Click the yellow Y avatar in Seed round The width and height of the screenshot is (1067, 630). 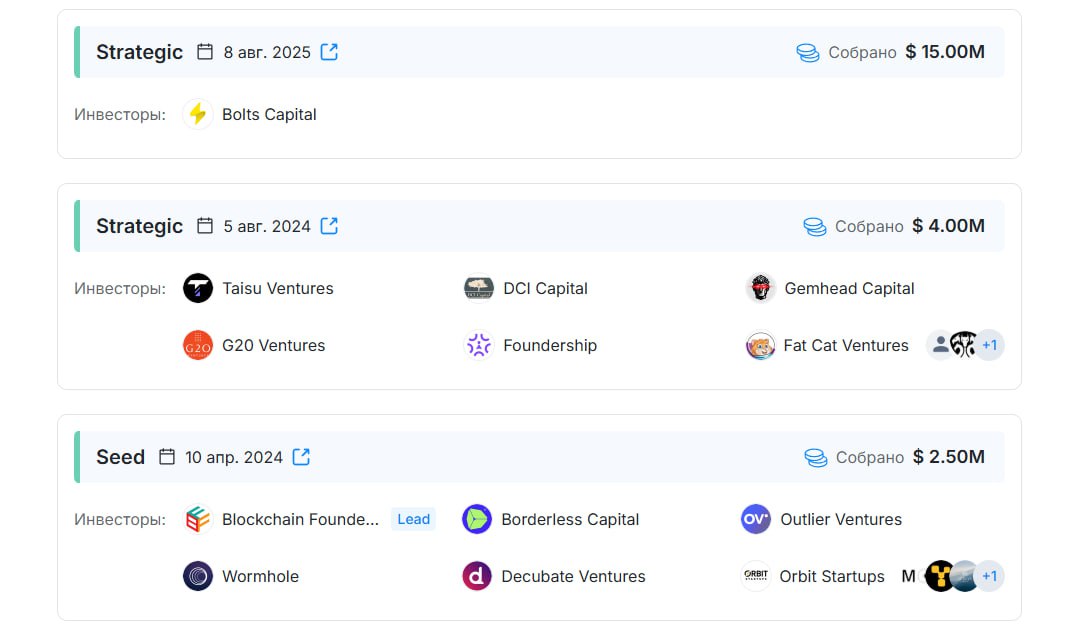coord(940,576)
